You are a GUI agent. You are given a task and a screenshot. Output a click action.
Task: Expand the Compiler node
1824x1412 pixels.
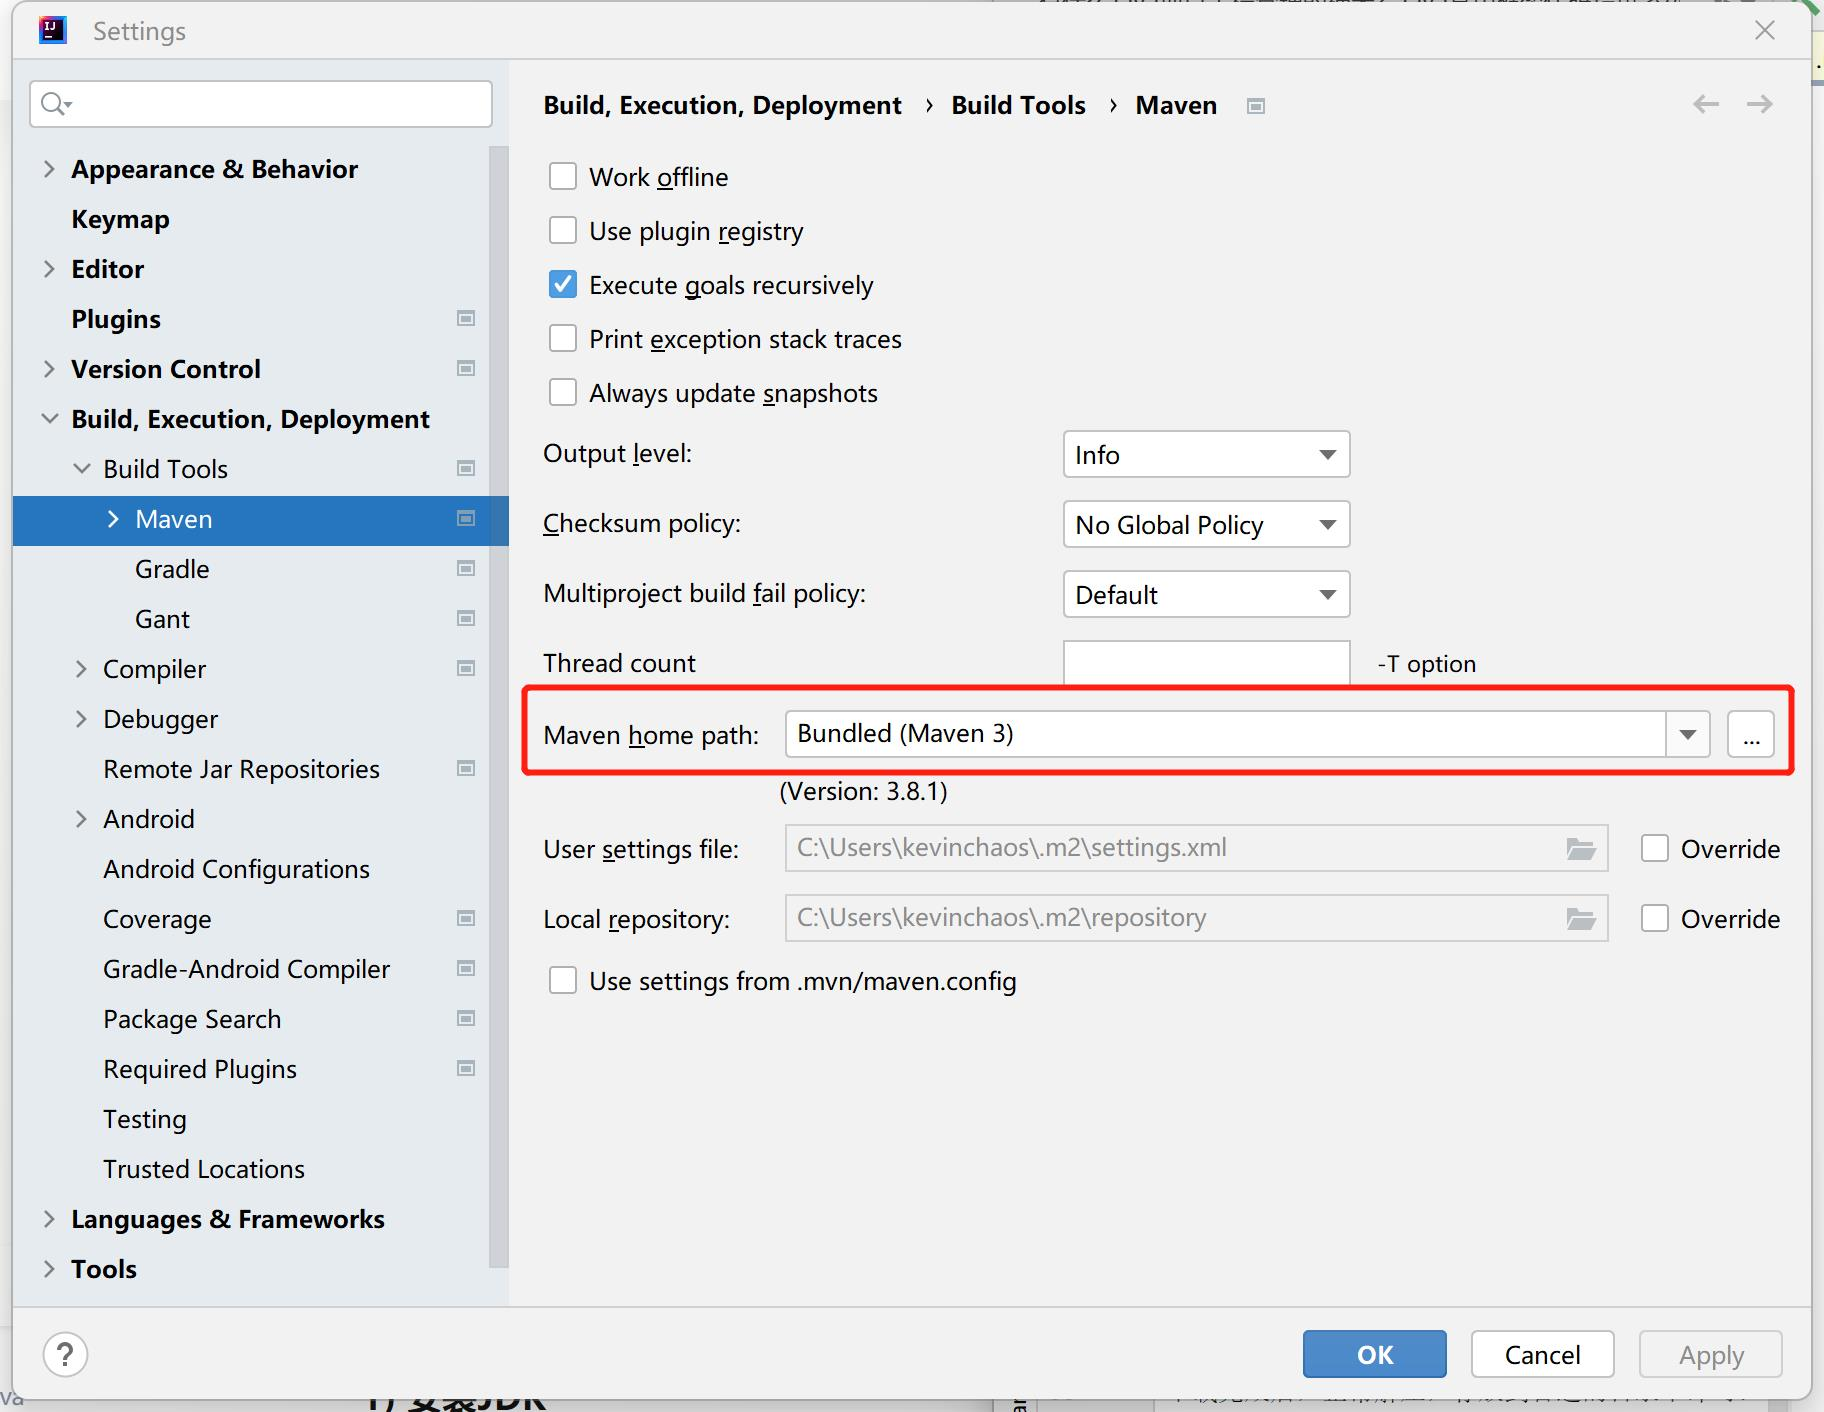click(81, 669)
